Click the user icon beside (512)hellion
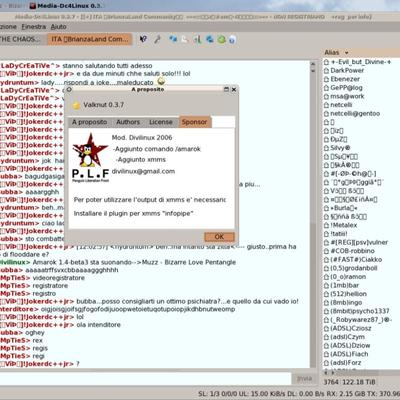The image size is (400, 400). [x=327, y=294]
